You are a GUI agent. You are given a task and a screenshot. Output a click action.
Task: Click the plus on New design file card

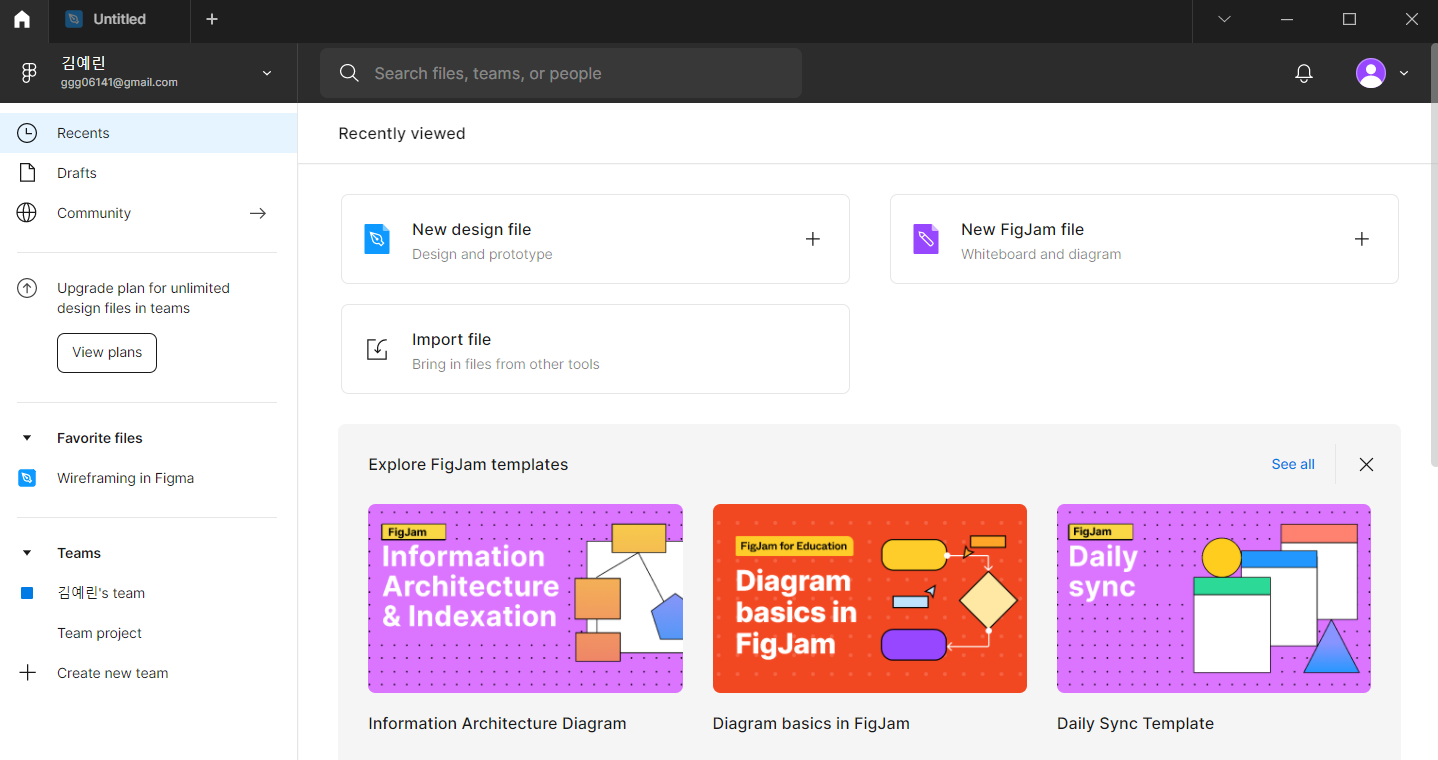(813, 239)
